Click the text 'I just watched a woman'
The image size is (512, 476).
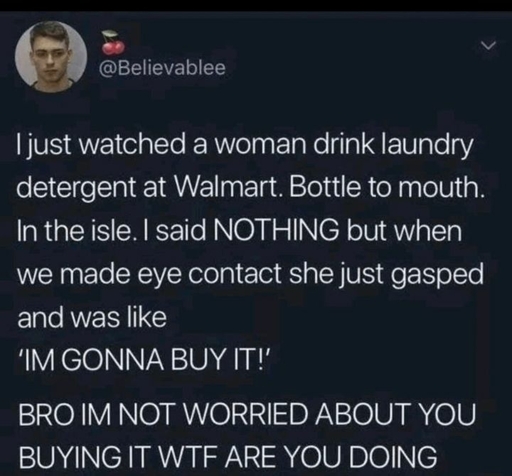[x=161, y=146]
